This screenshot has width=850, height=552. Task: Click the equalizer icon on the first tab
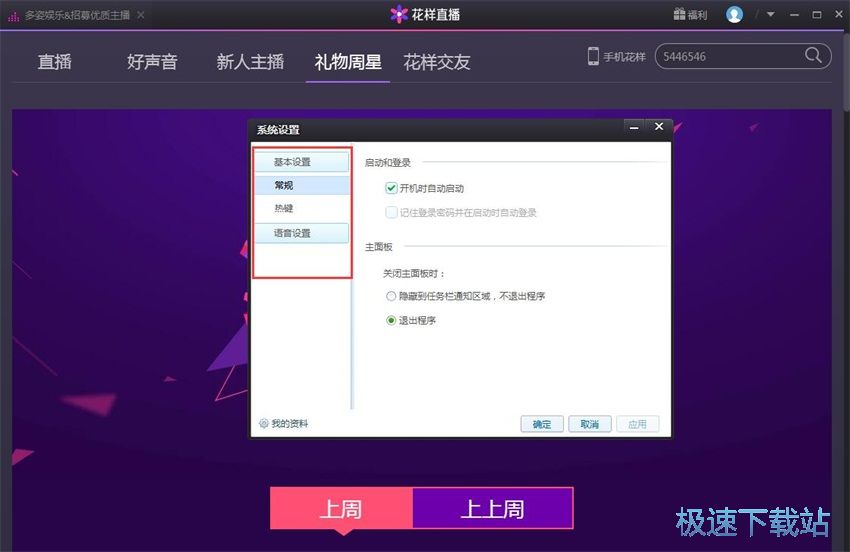pyautogui.click(x=13, y=16)
